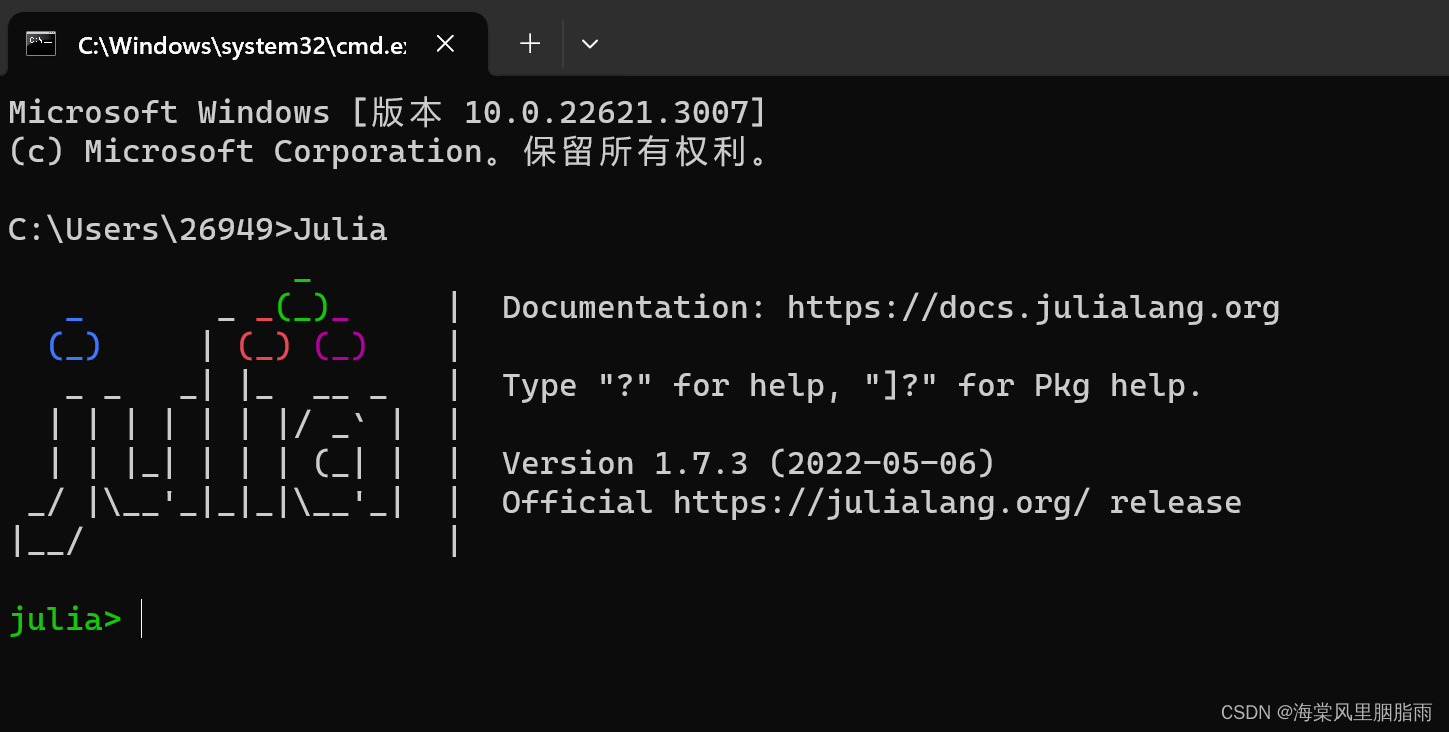Select the C:\Windows\system32\cmd.exe tab

[240, 45]
